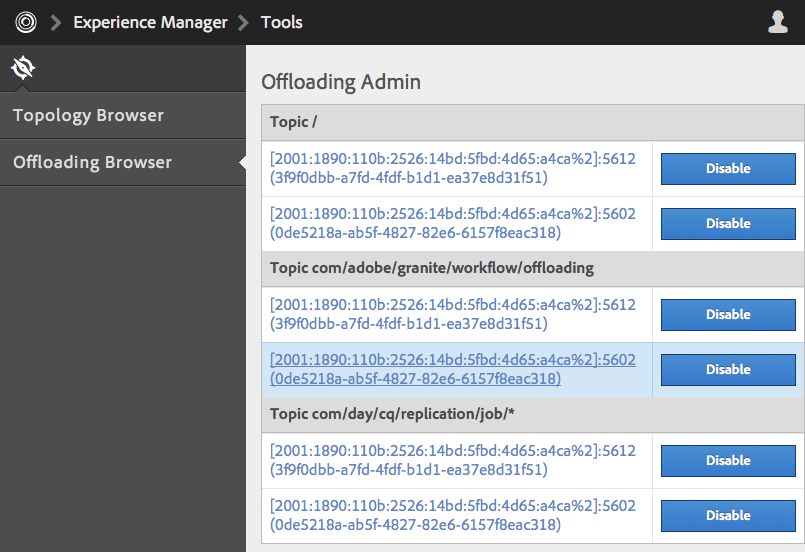805x552 pixels.
Task: Disable port 5602 instance for Topic /
Action: [728, 224]
